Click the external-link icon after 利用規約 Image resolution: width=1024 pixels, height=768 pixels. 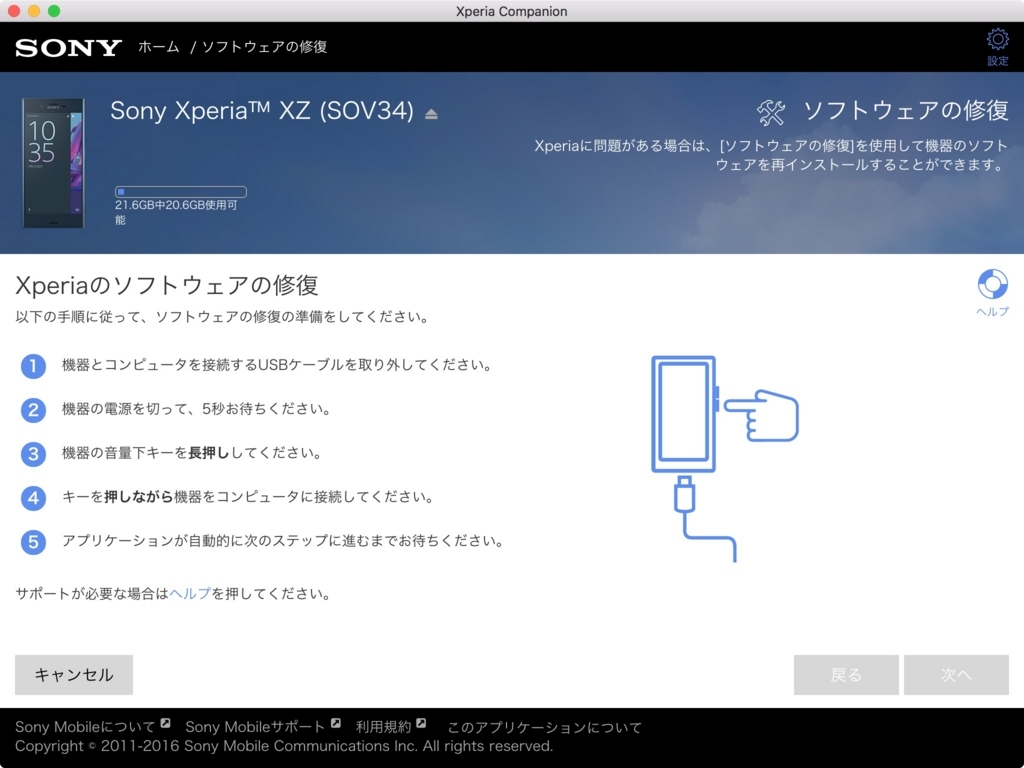click(421, 723)
